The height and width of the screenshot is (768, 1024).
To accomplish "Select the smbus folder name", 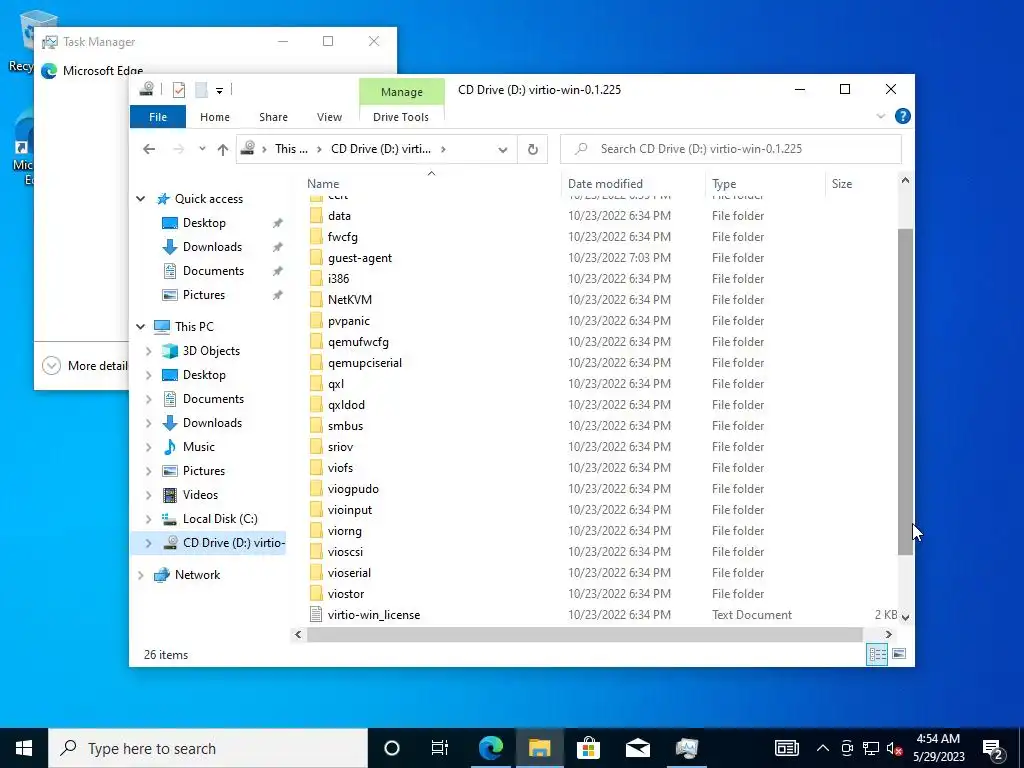I will (345, 426).
